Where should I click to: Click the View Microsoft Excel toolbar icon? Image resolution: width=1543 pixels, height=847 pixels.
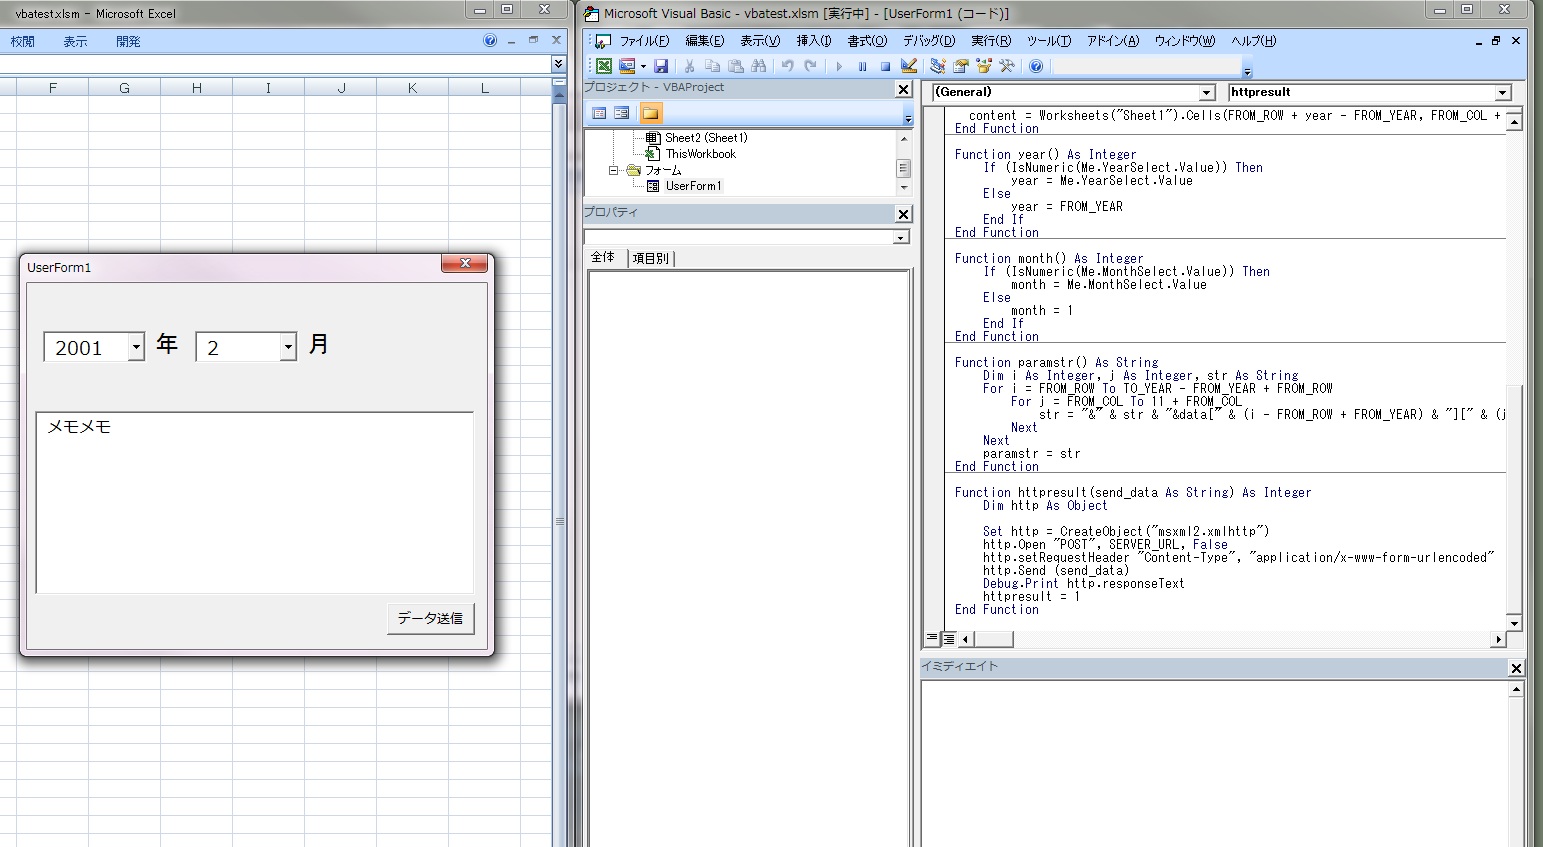click(604, 66)
